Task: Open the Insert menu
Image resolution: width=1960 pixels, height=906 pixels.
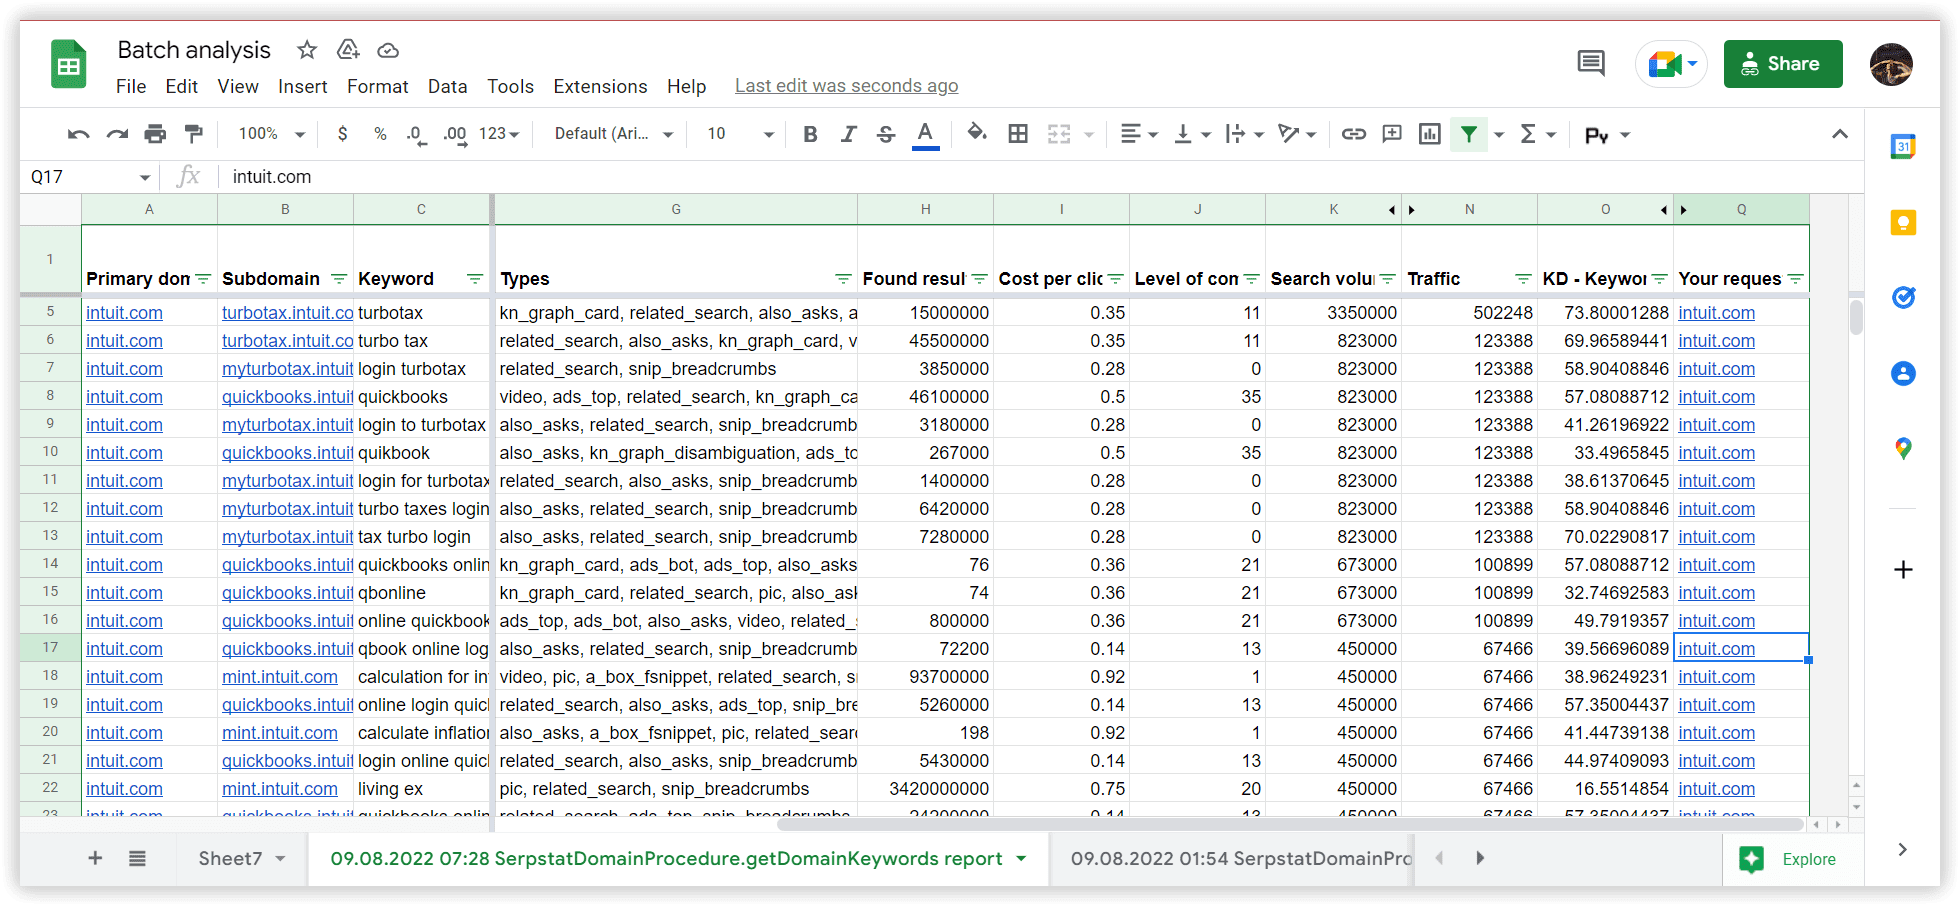Action: click(303, 87)
